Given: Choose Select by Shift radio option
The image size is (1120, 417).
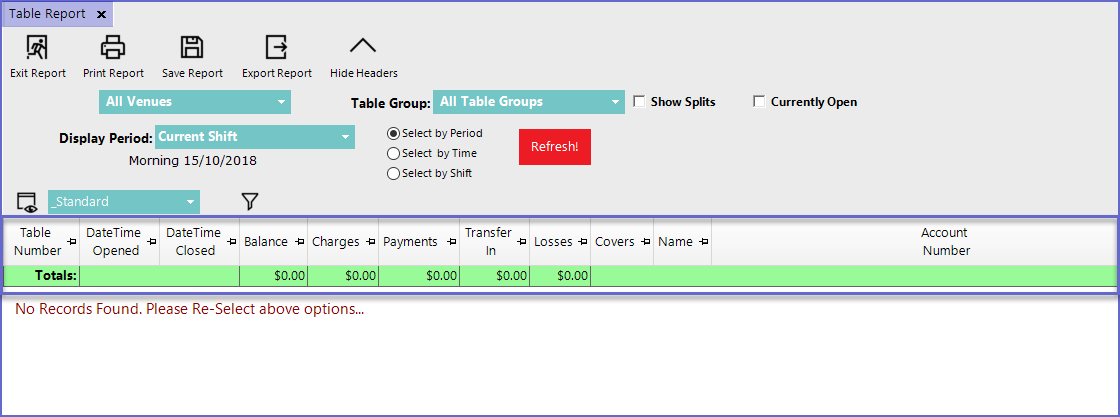Looking at the screenshot, I should coord(393,174).
